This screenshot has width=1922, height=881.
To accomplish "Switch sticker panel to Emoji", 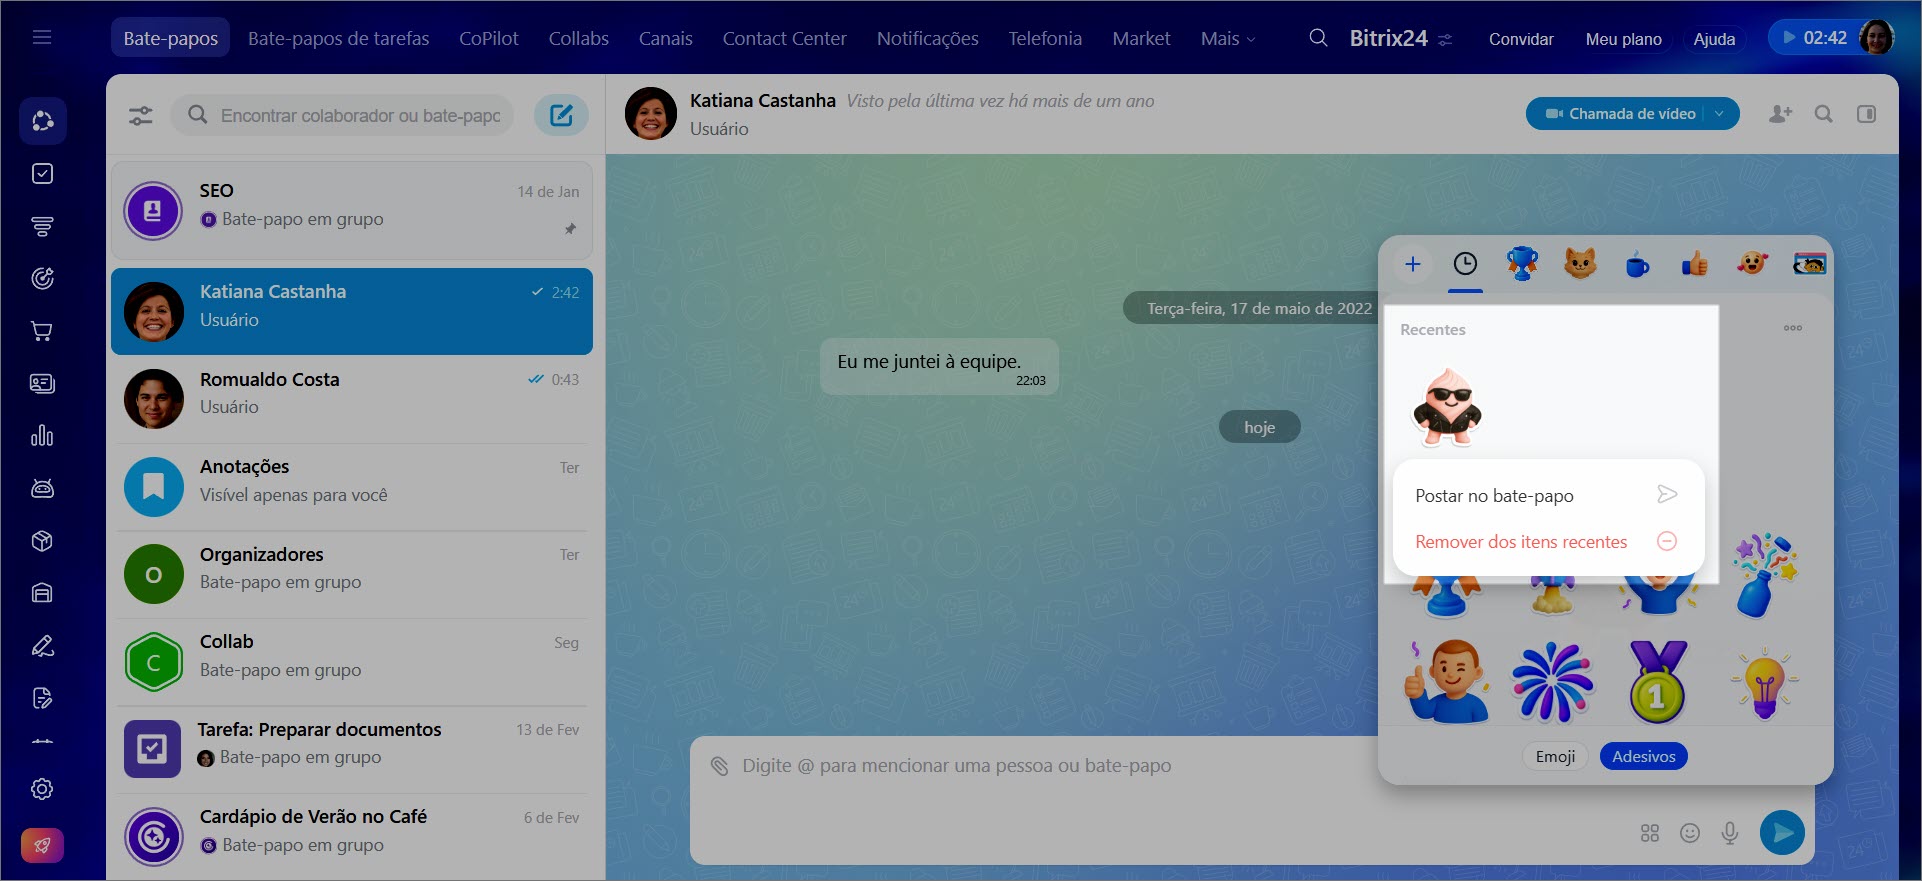I will tap(1554, 756).
